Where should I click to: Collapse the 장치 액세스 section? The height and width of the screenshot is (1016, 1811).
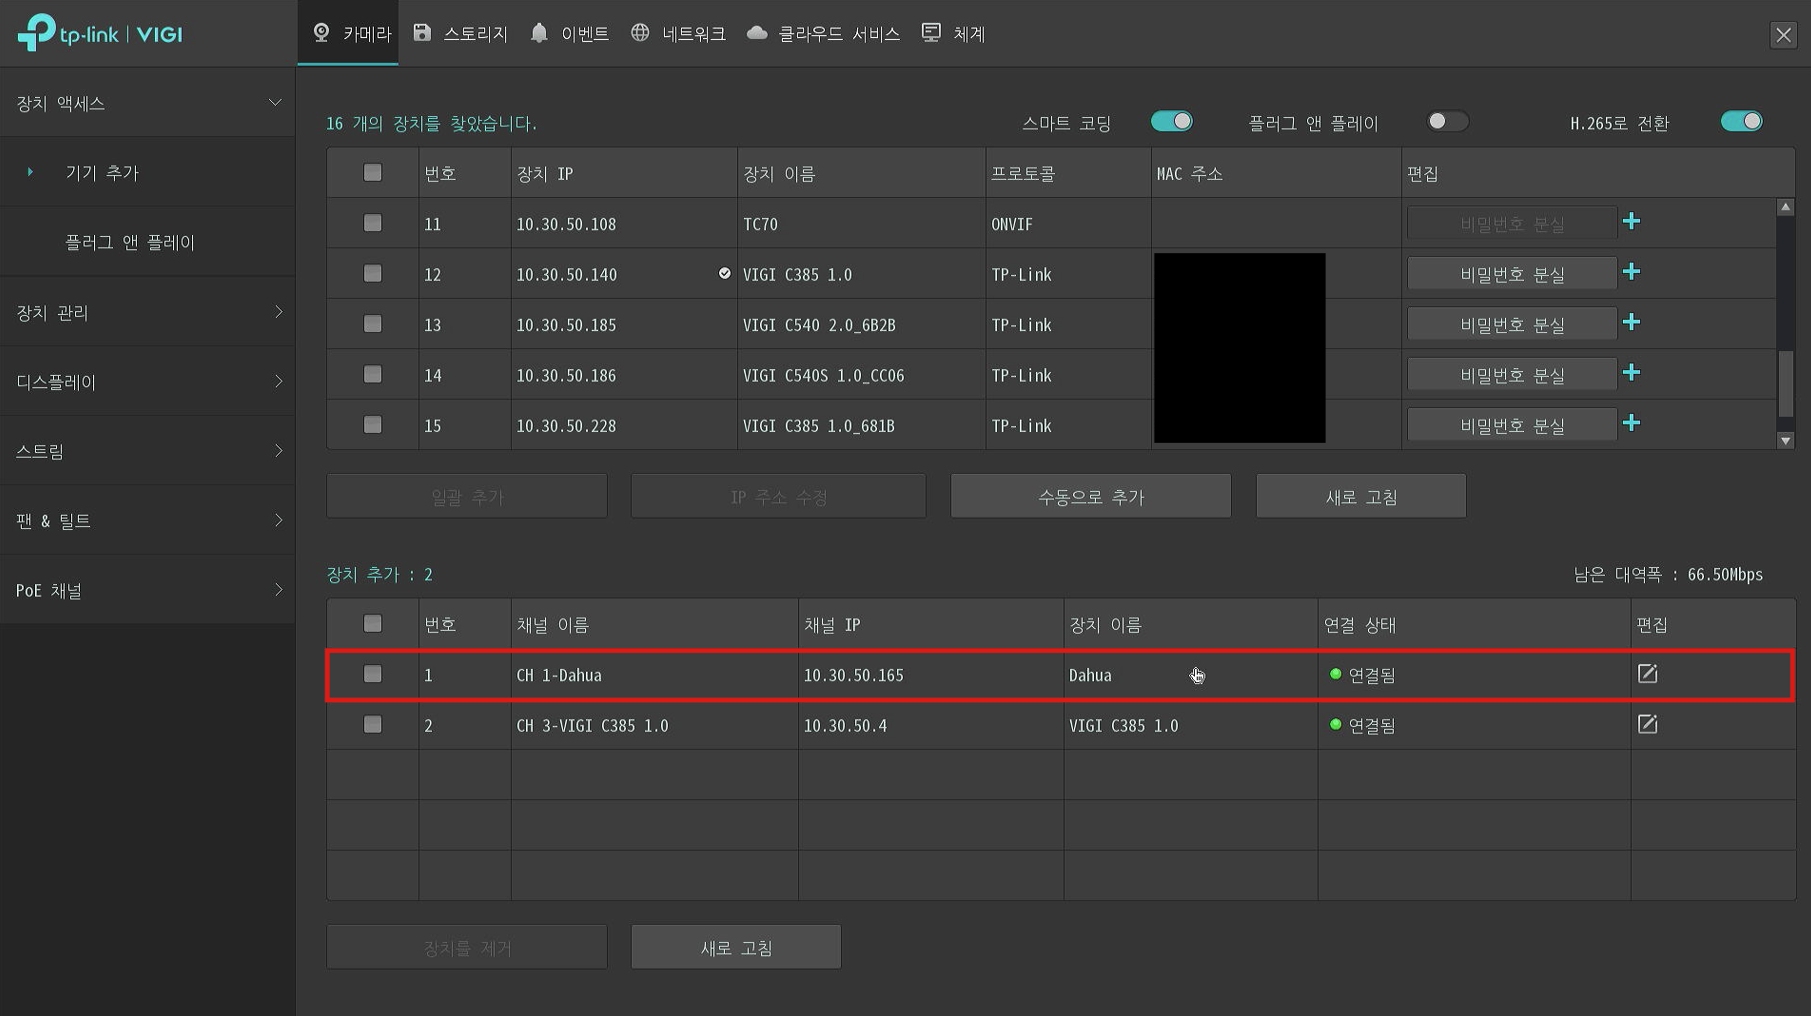coord(148,103)
